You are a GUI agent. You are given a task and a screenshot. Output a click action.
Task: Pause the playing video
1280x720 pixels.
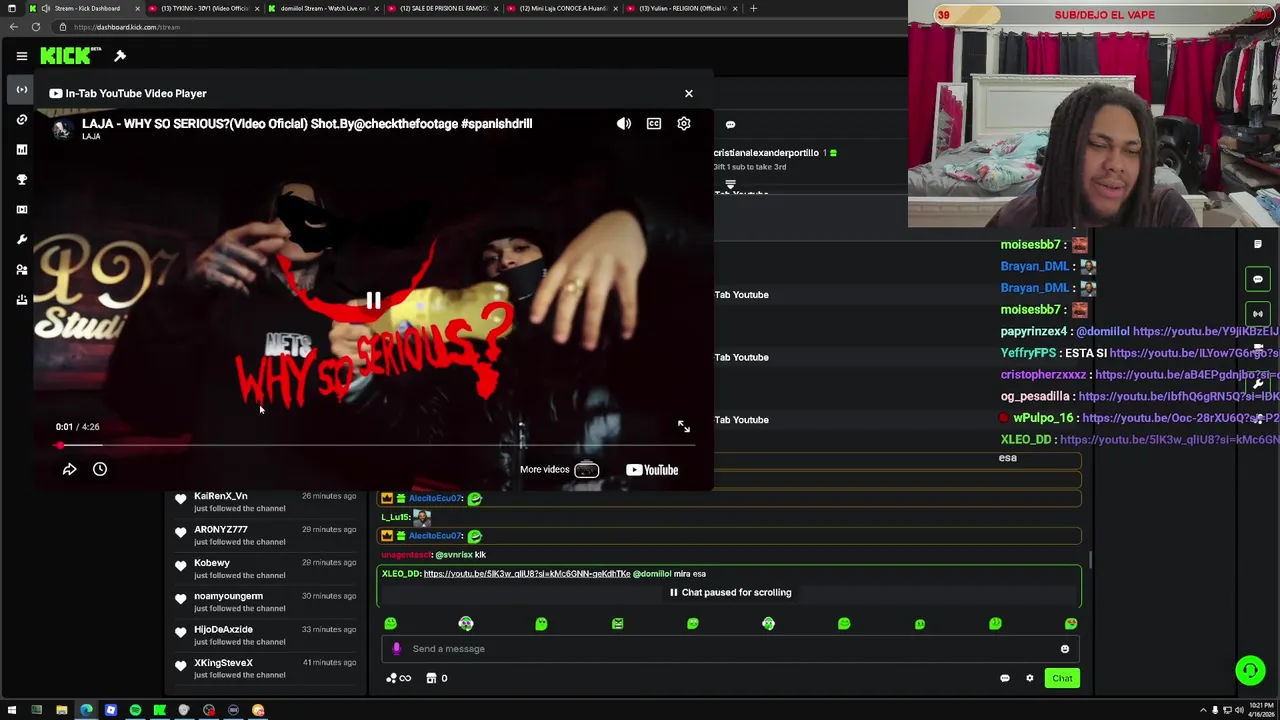tap(373, 300)
